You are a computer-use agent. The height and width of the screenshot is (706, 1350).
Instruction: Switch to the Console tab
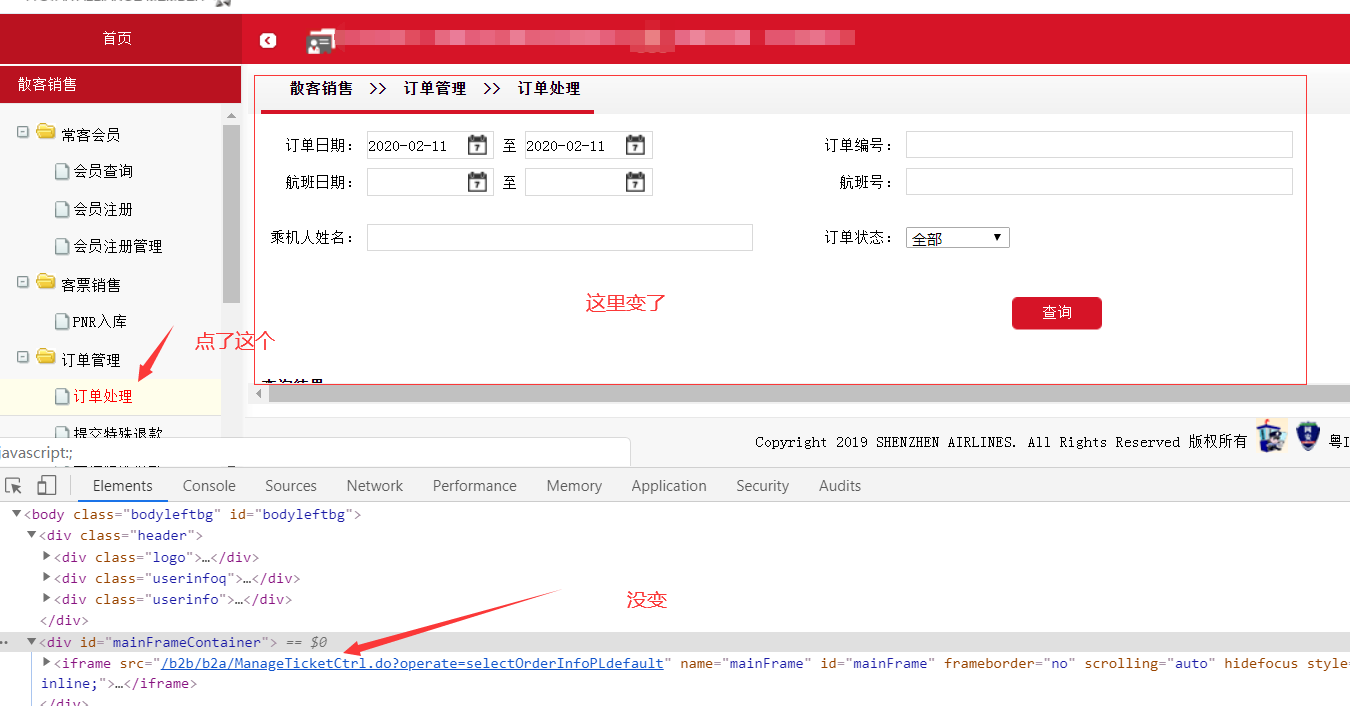click(209, 486)
